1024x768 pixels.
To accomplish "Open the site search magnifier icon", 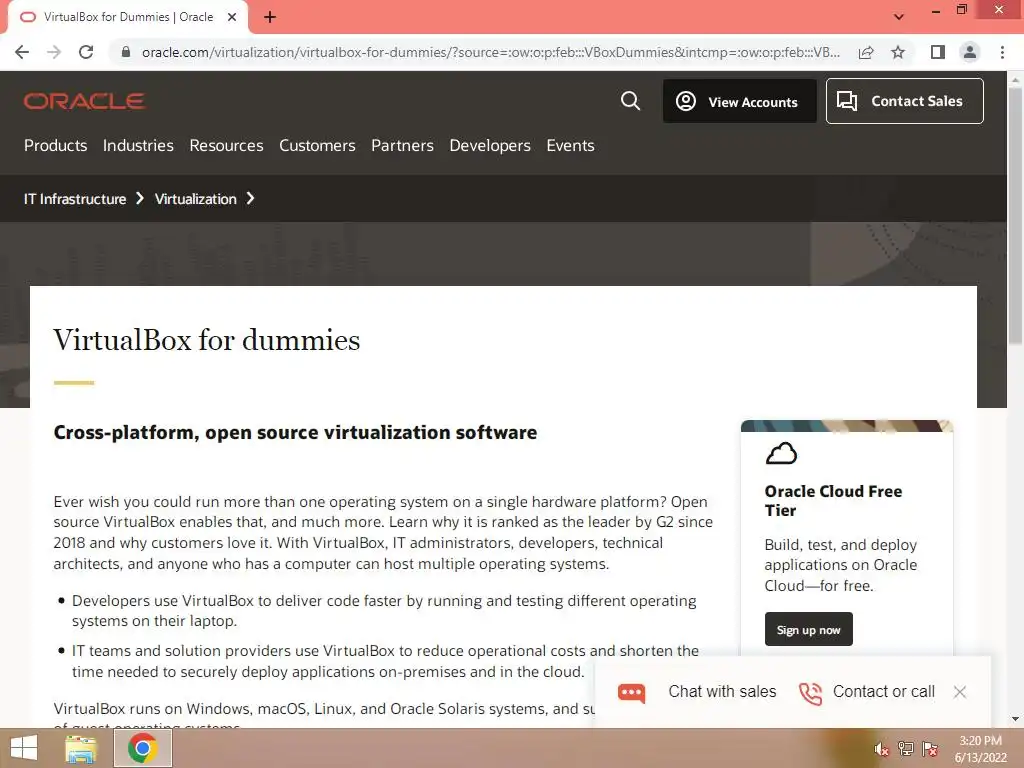I will [630, 101].
